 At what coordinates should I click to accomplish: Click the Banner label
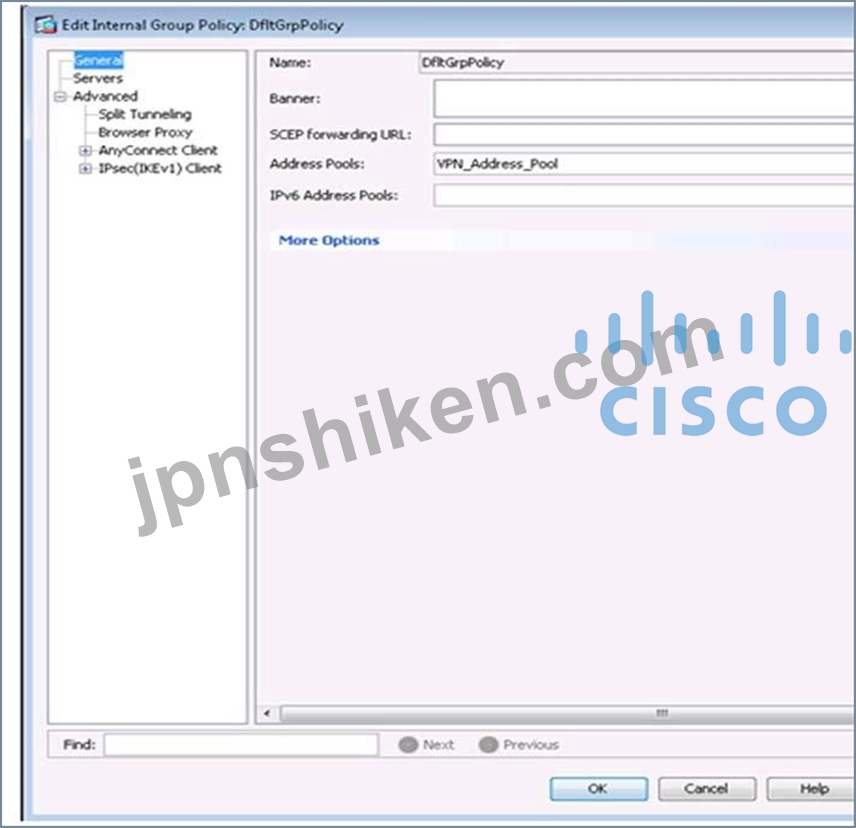point(295,99)
